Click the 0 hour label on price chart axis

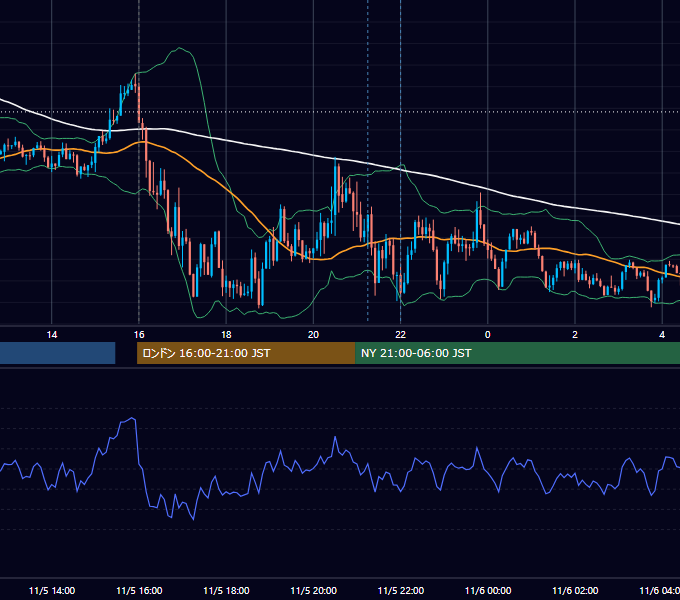(487, 335)
